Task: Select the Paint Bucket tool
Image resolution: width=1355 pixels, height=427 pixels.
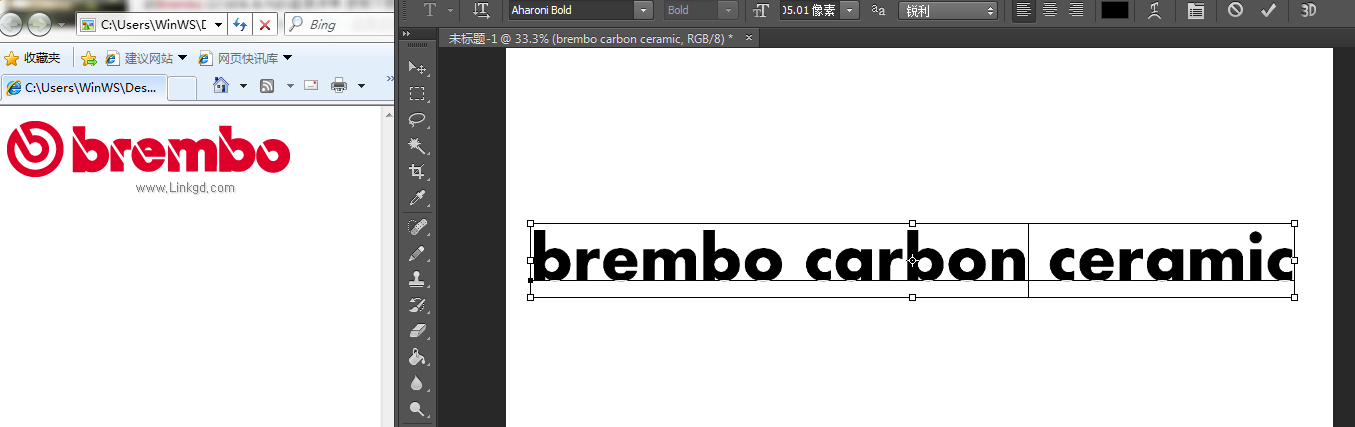Action: pyautogui.click(x=417, y=357)
